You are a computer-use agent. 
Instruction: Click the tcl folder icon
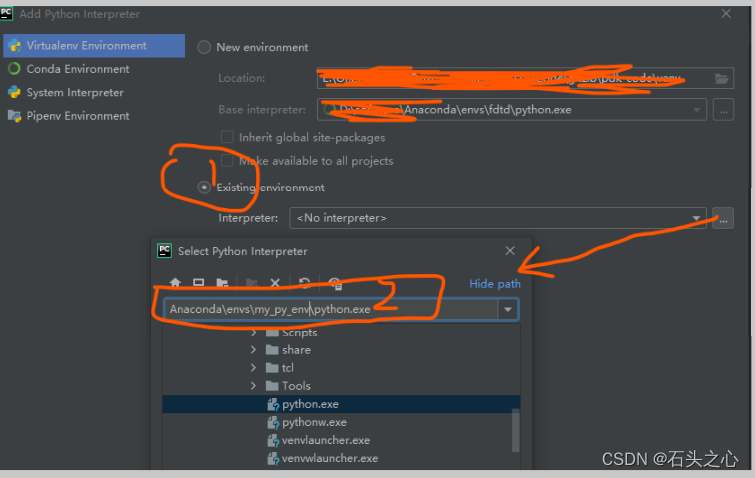(273, 368)
